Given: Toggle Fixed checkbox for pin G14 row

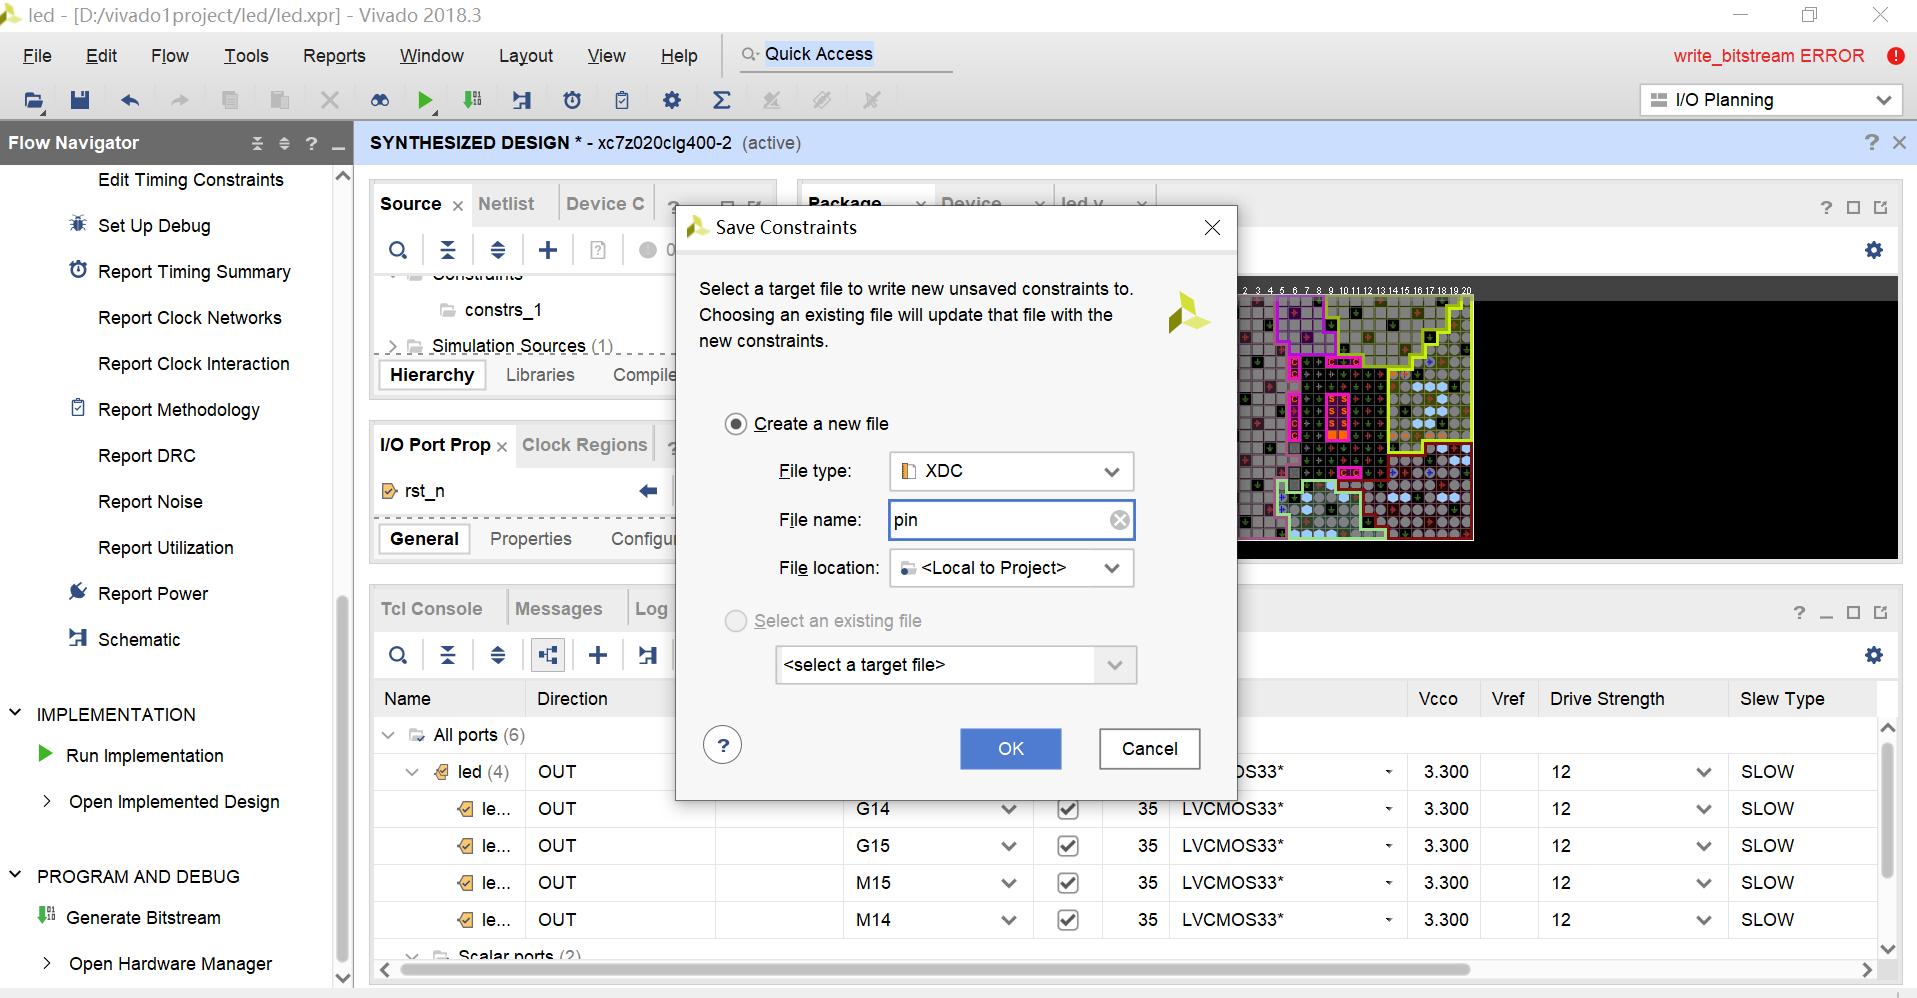Looking at the screenshot, I should (x=1068, y=809).
